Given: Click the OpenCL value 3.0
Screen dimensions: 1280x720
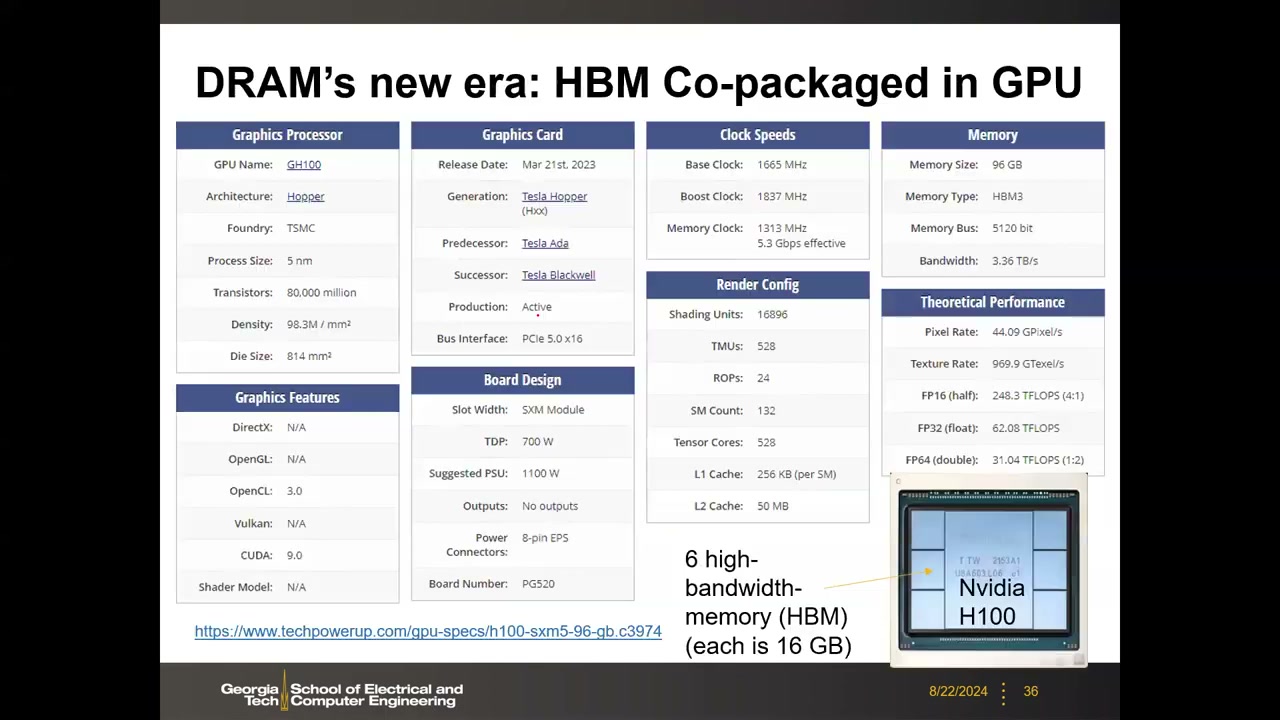Looking at the screenshot, I should 294,491.
